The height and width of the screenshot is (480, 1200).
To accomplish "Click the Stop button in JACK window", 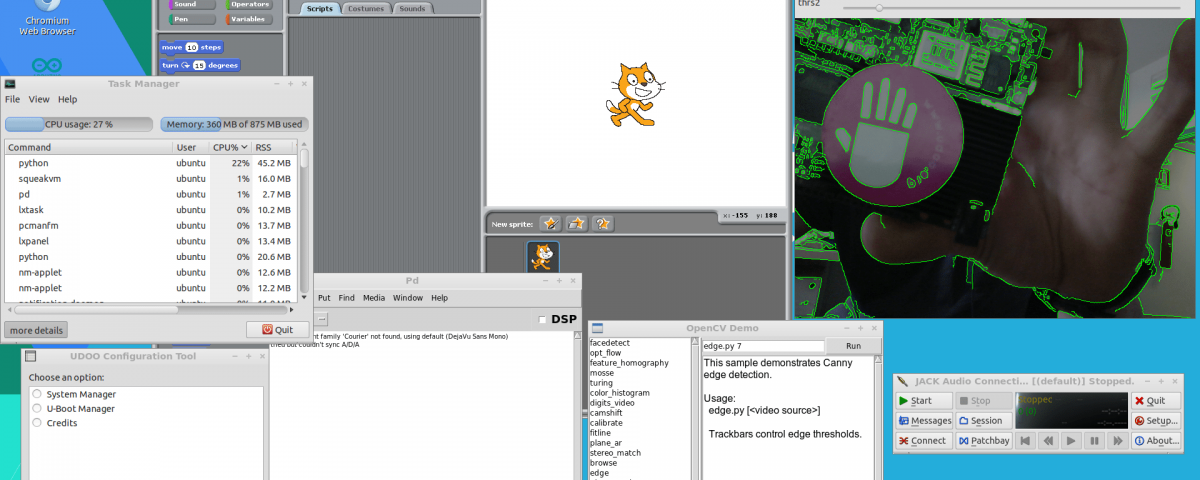I will [x=983, y=401].
